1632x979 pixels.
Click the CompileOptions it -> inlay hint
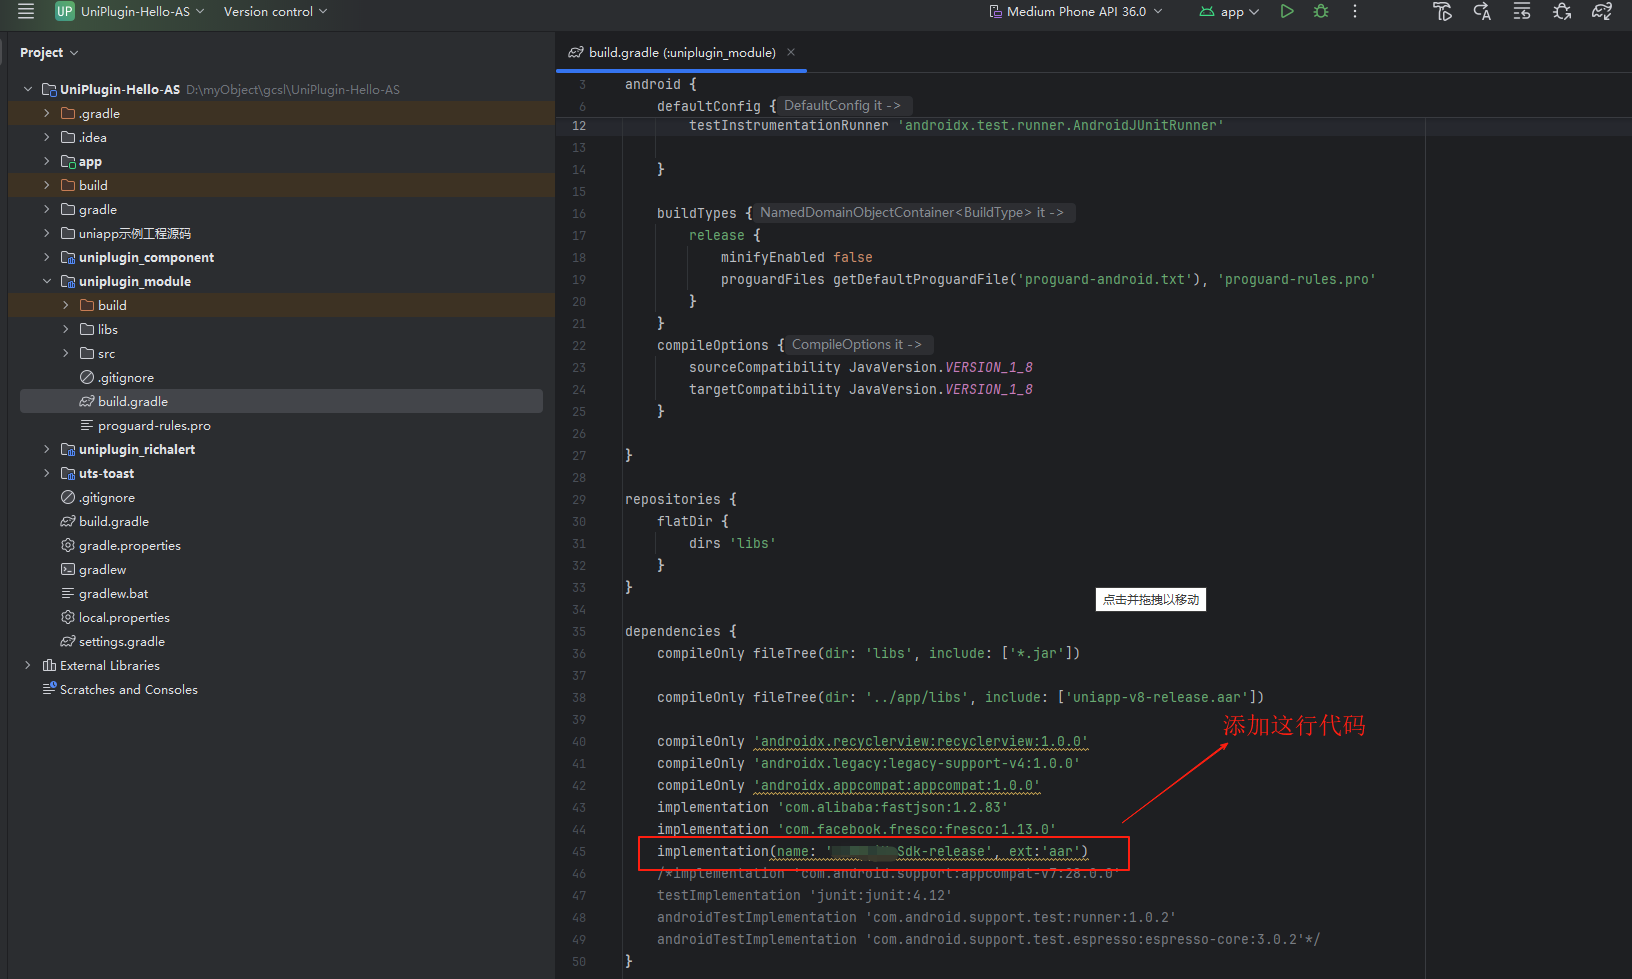click(x=857, y=344)
